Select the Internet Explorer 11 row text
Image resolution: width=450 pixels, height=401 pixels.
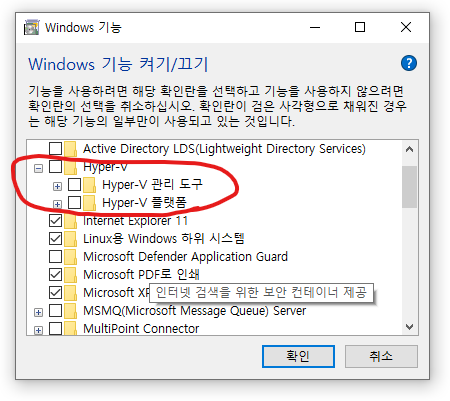(x=135, y=220)
